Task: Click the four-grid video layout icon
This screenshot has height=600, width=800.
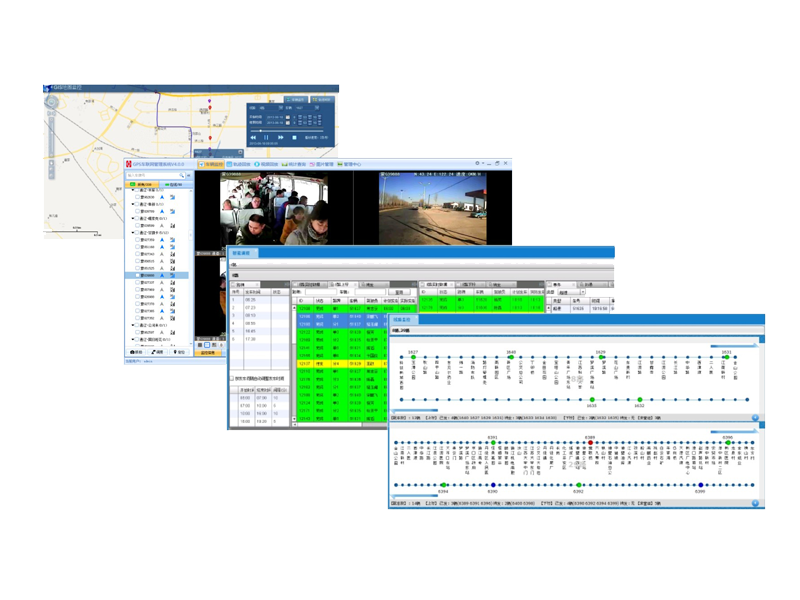Action: [x=207, y=345]
